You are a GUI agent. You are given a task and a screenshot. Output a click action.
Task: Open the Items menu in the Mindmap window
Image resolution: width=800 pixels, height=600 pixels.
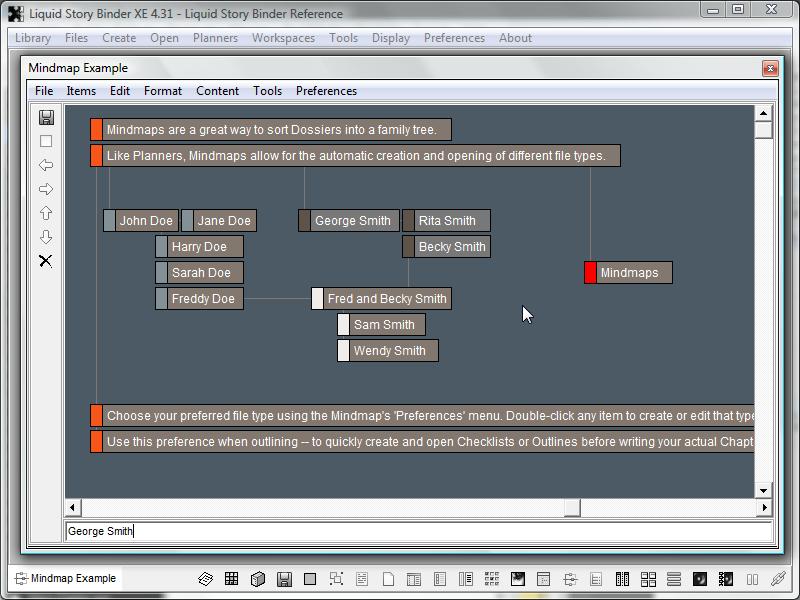[81, 91]
